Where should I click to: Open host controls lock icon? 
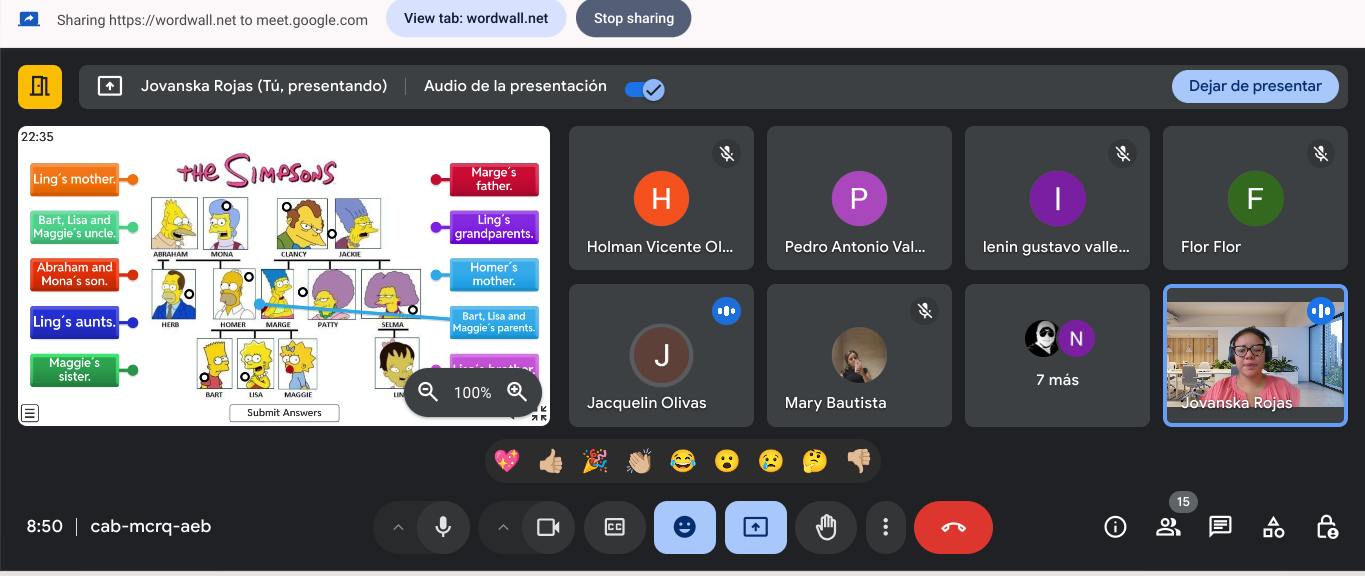coord(1326,527)
